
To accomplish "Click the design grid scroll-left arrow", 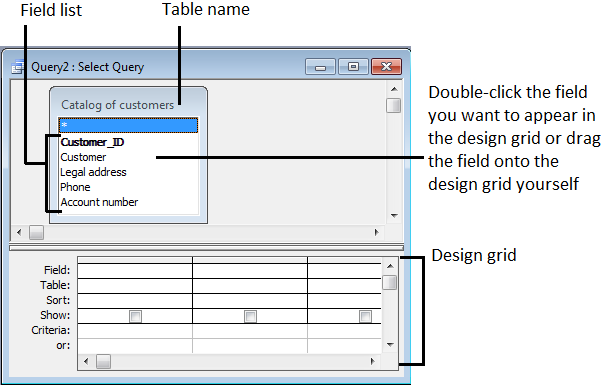I will pyautogui.click(x=86, y=362).
